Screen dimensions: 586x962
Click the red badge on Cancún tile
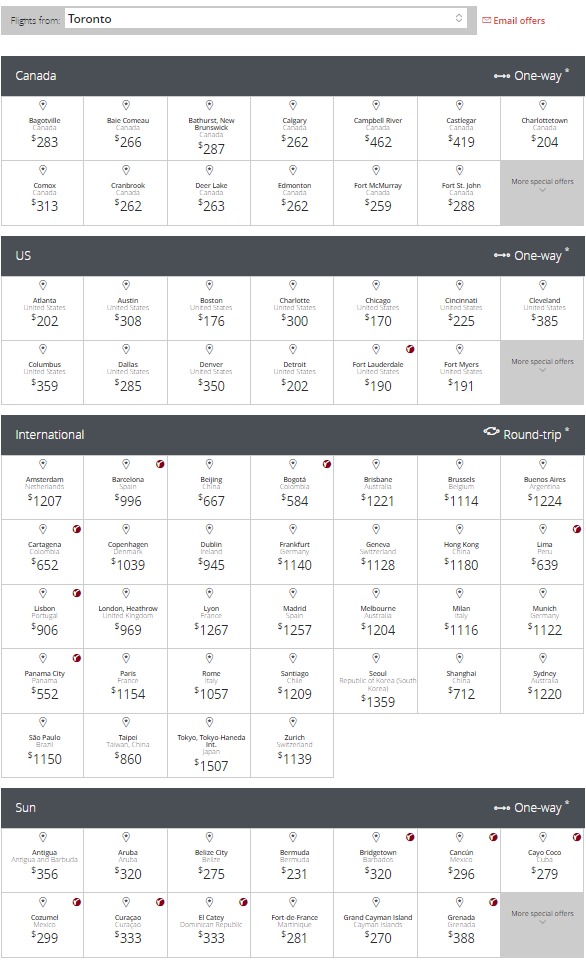point(493,837)
